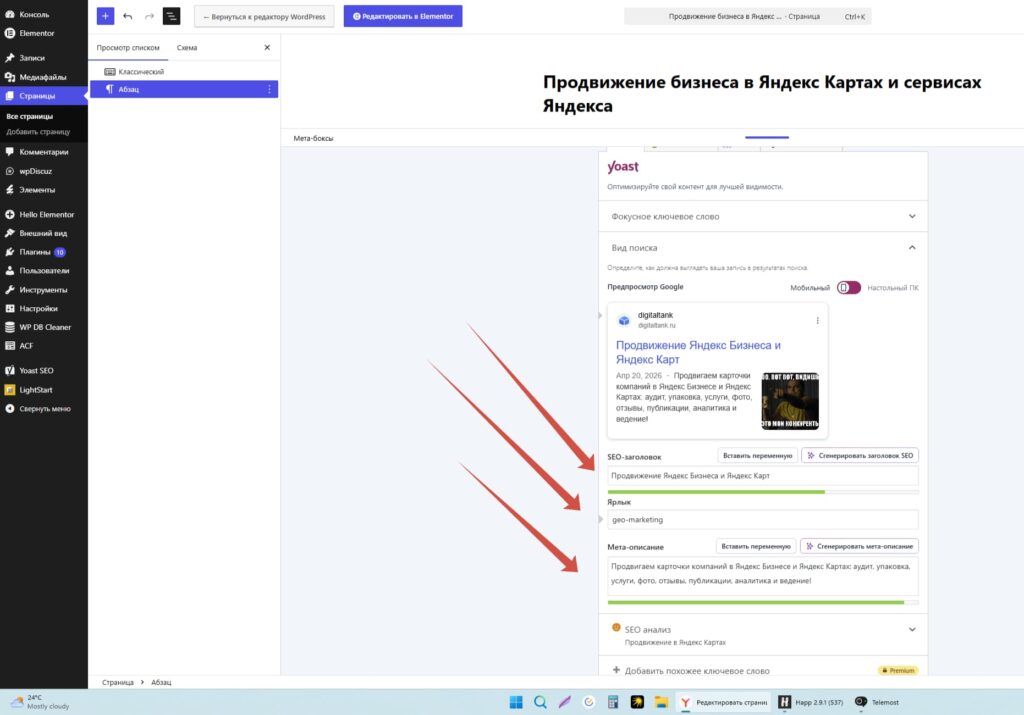Select the Абзац block in list view
The height and width of the screenshot is (715, 1024).
184,89
